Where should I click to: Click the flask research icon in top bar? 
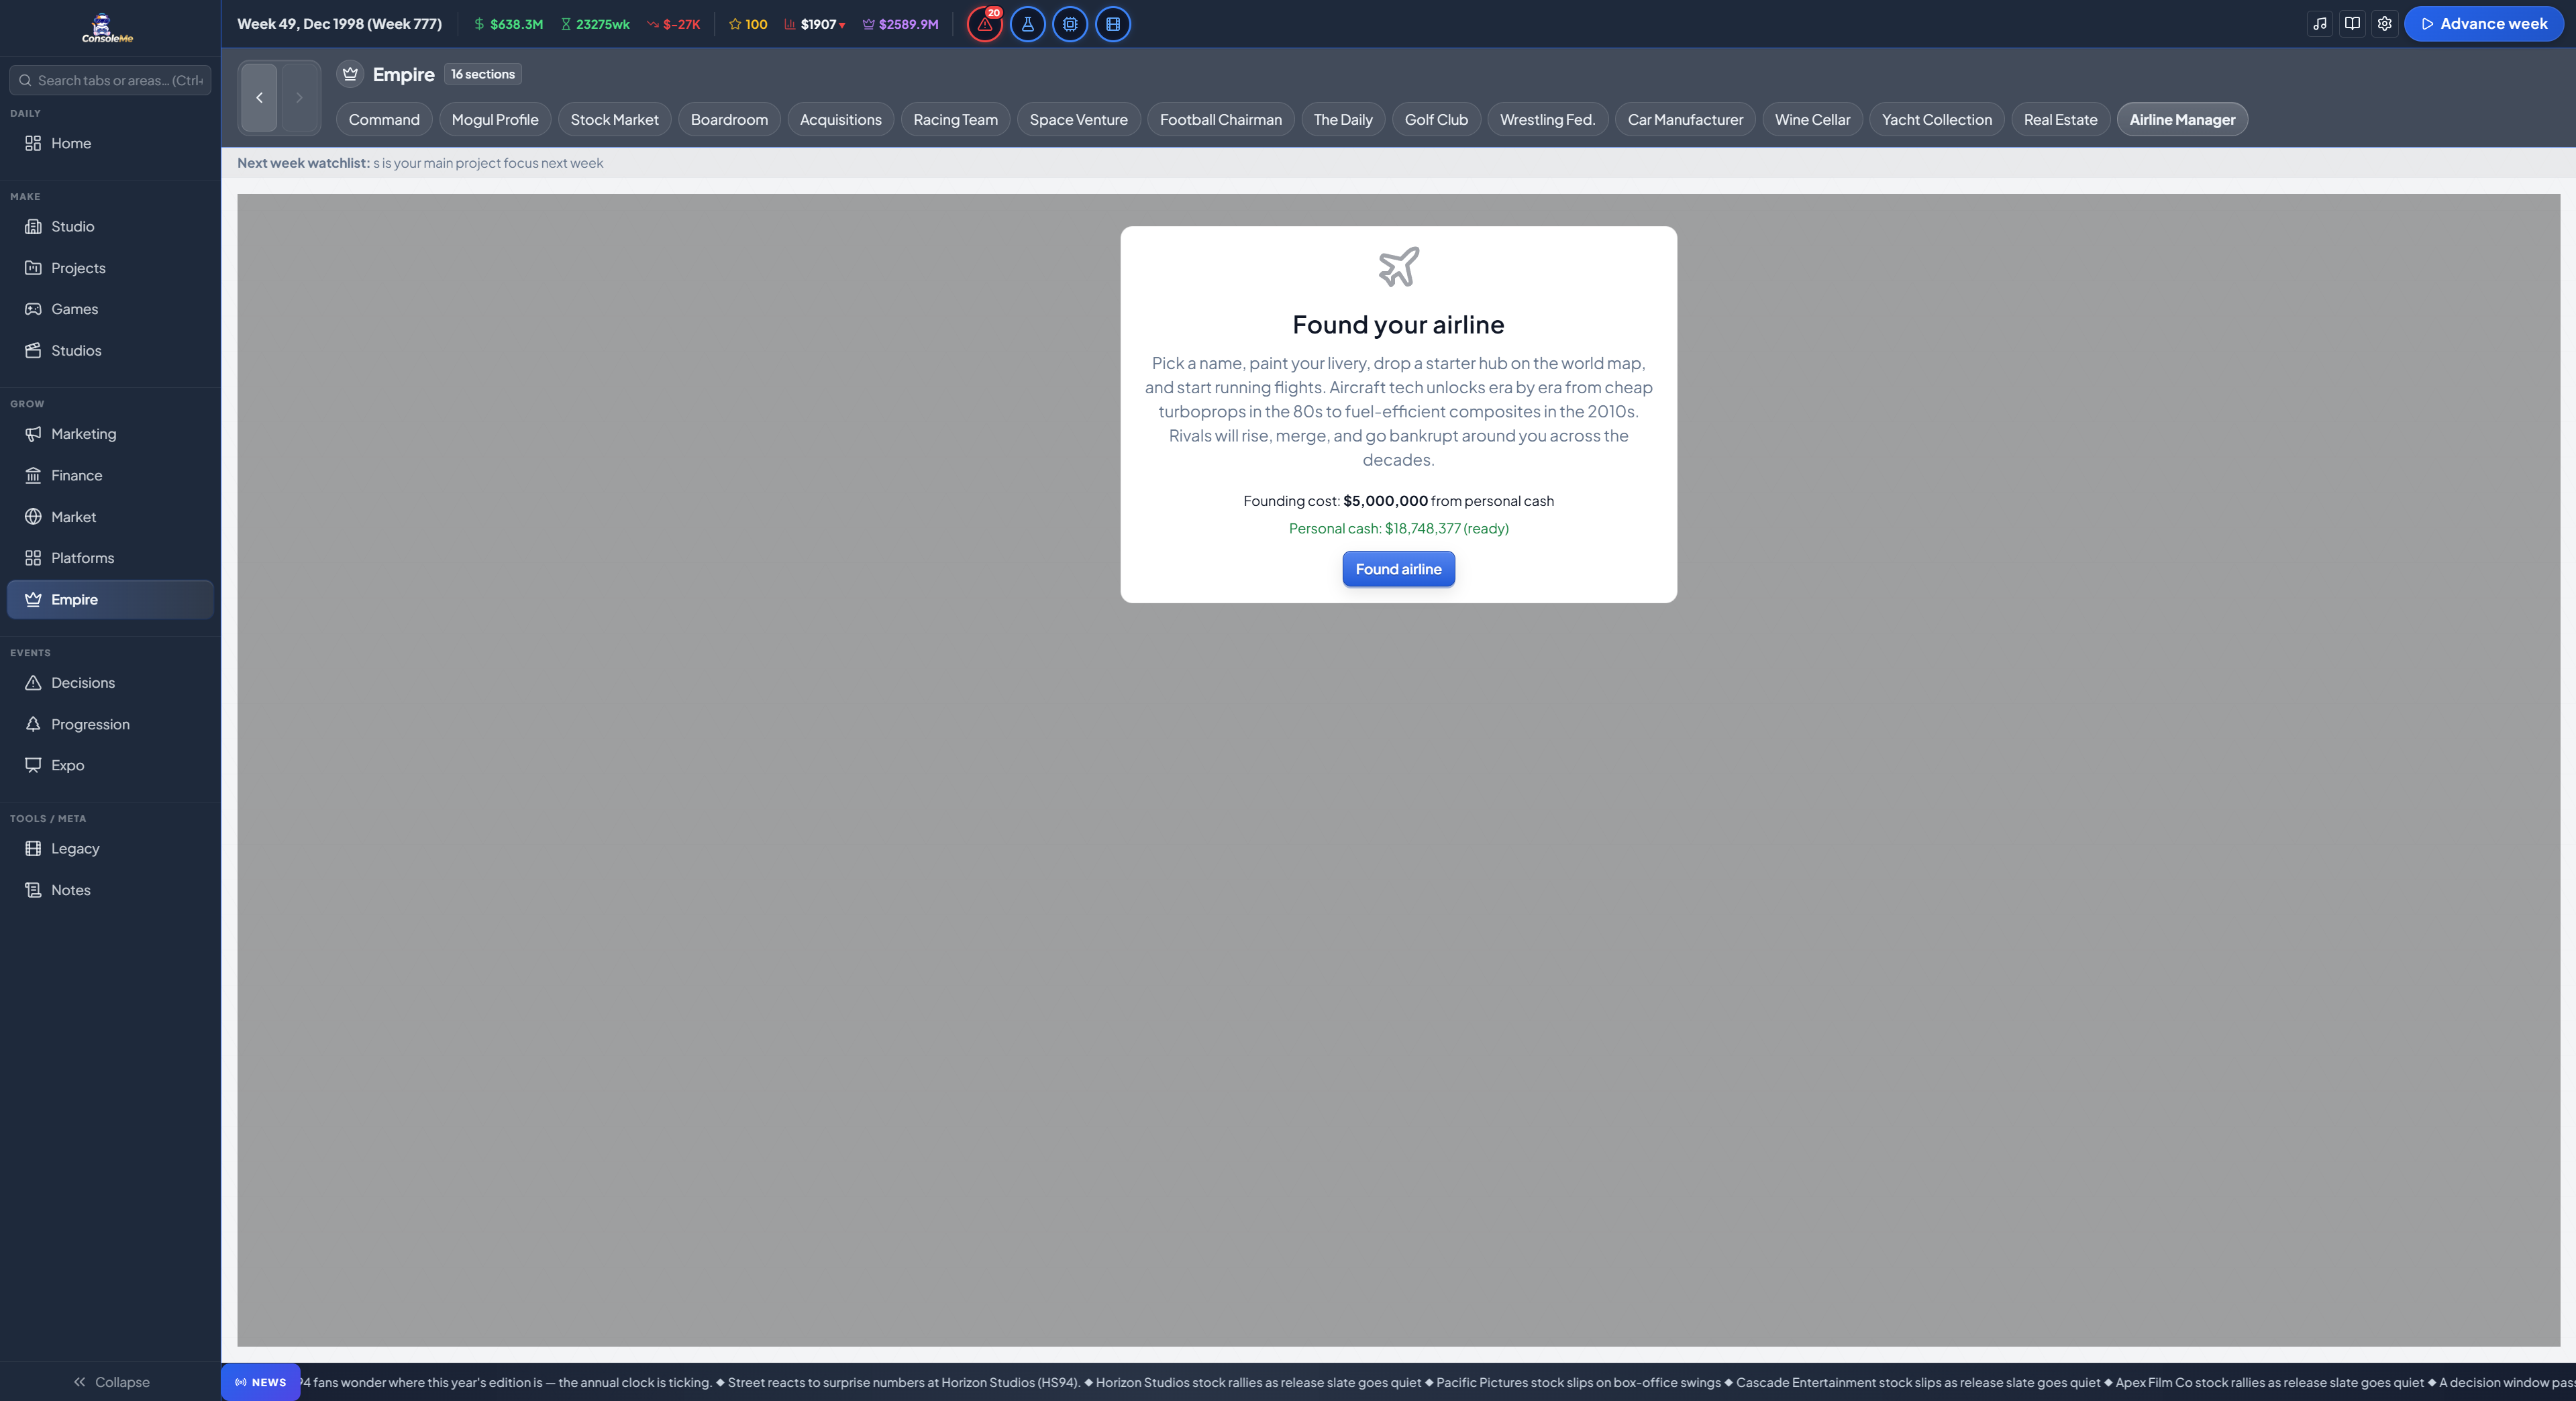point(1027,24)
